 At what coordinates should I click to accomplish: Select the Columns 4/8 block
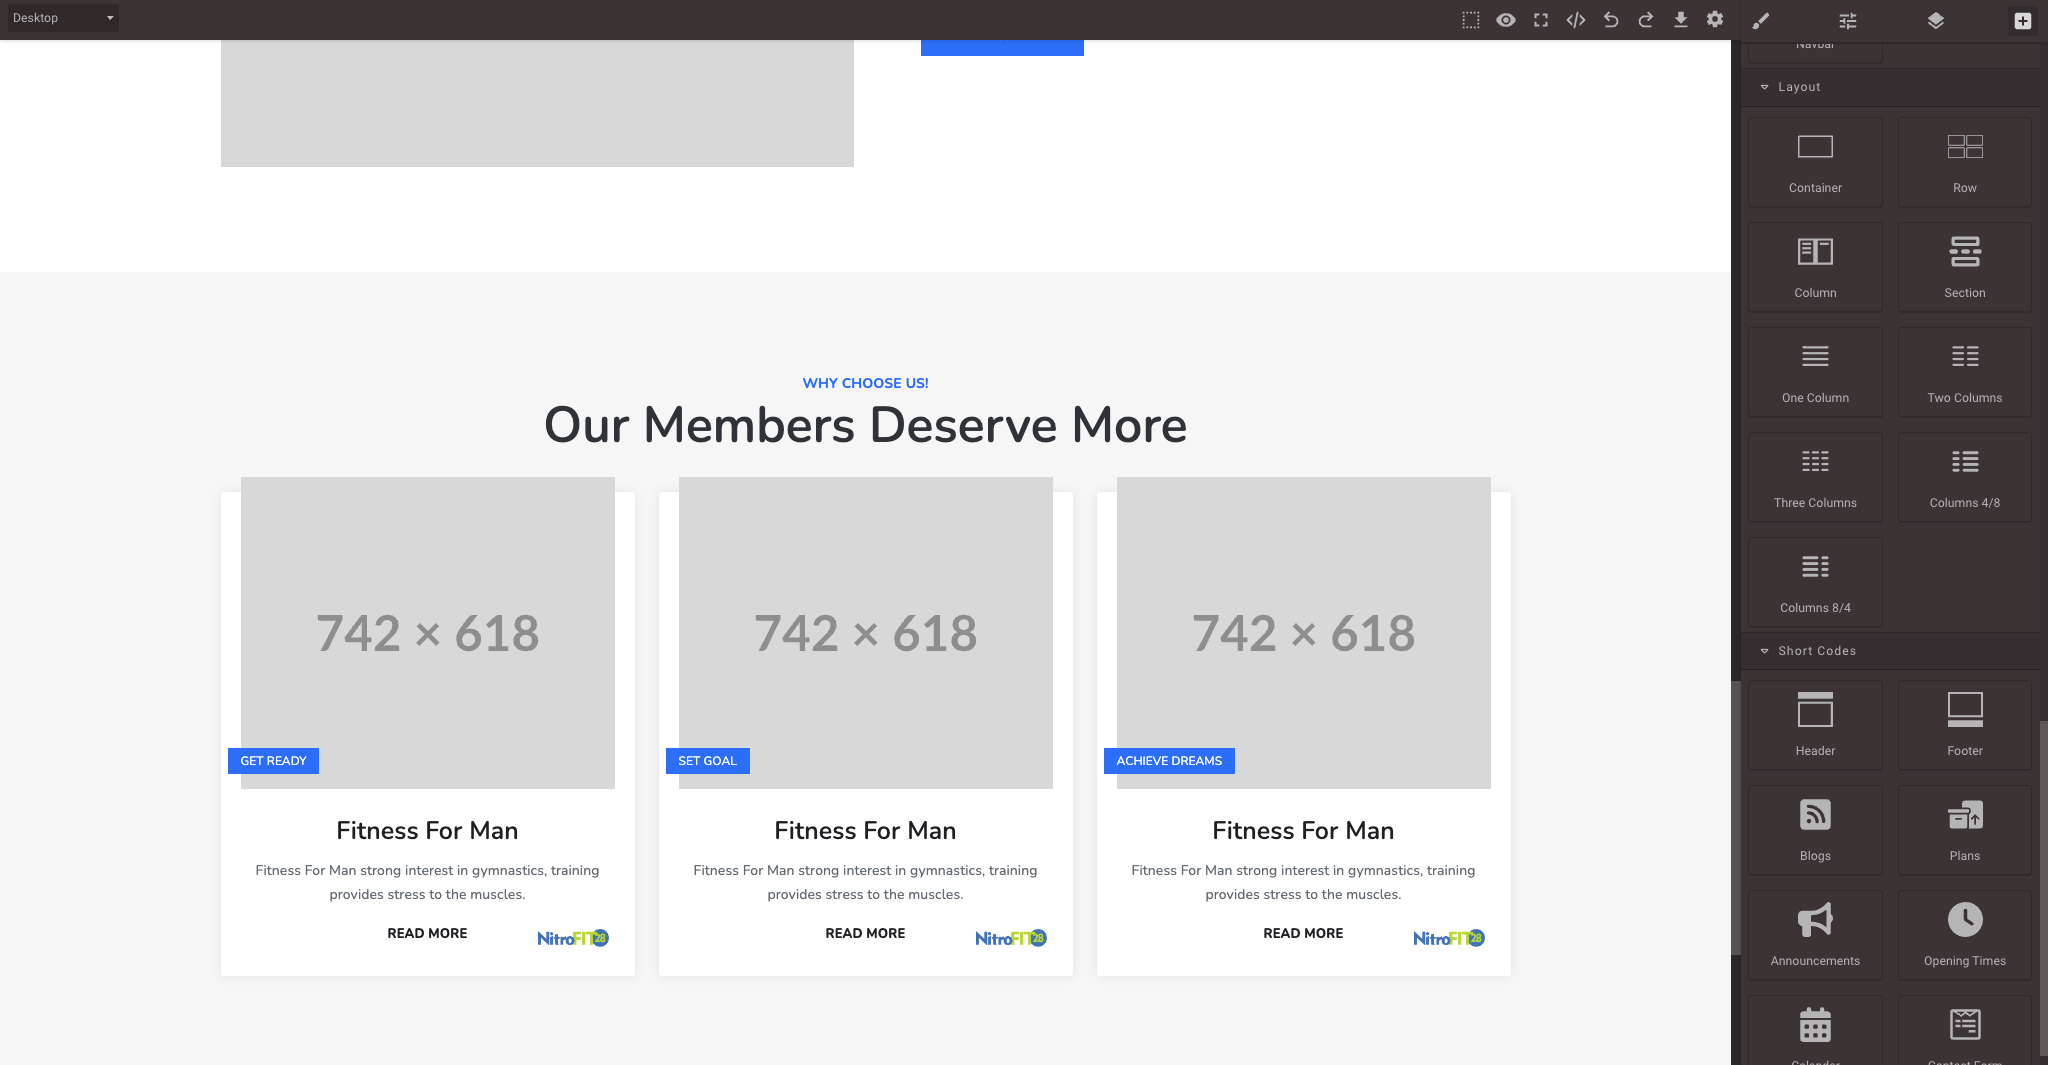tap(1965, 477)
